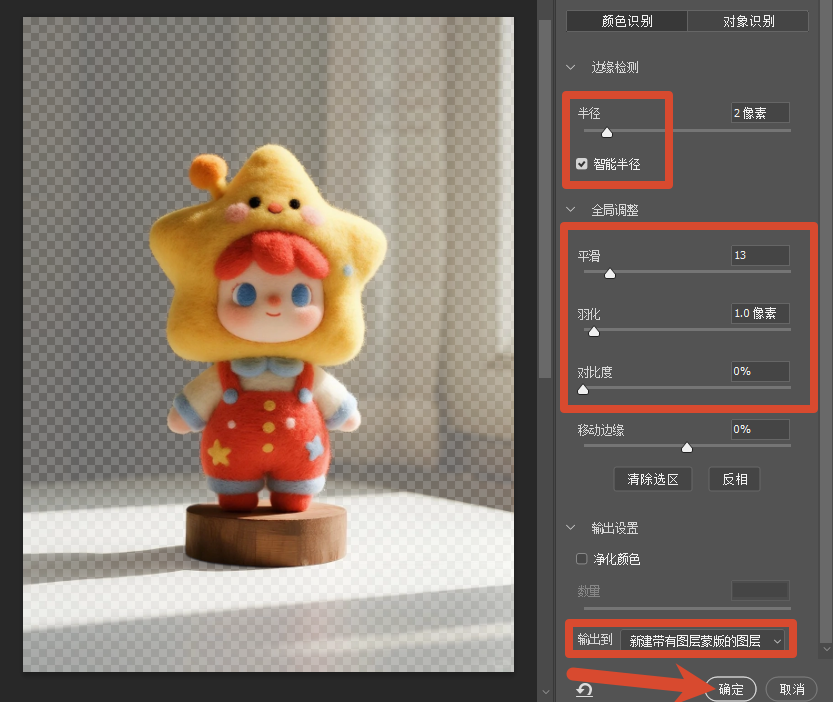
Task: Click the 半径 slider handle
Action: coord(607,132)
